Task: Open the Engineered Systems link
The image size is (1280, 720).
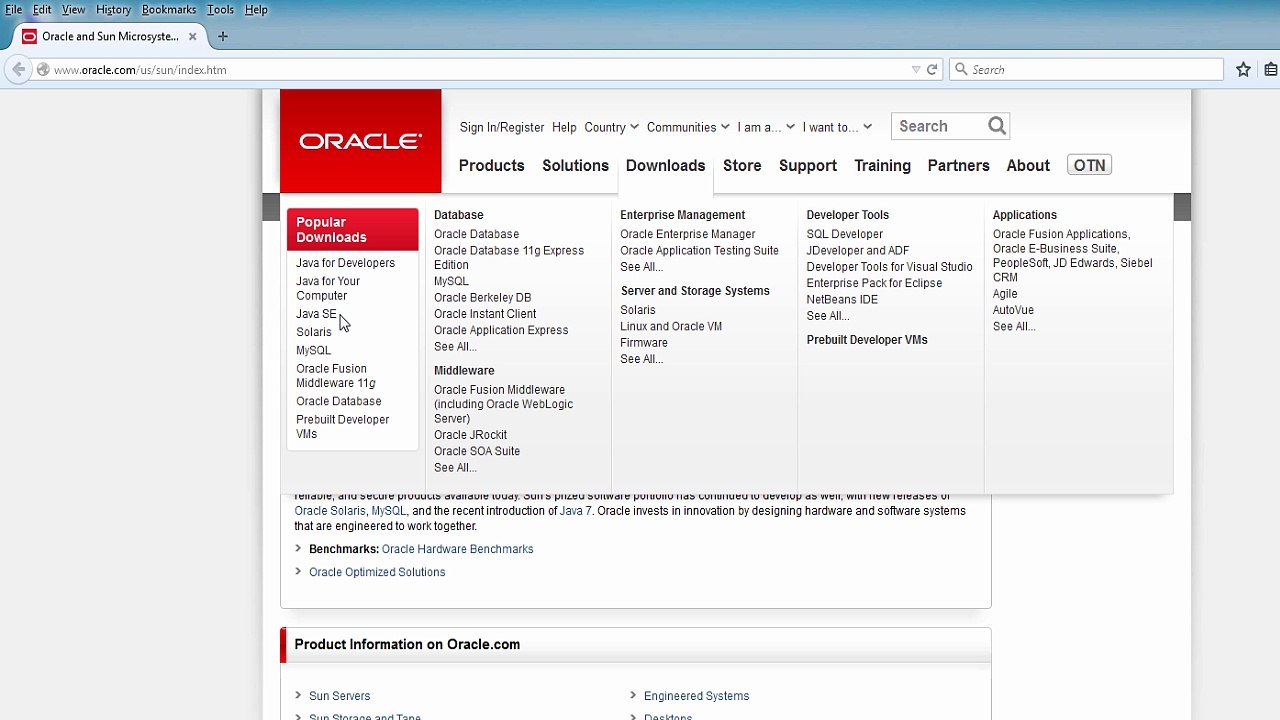Action: [x=696, y=696]
